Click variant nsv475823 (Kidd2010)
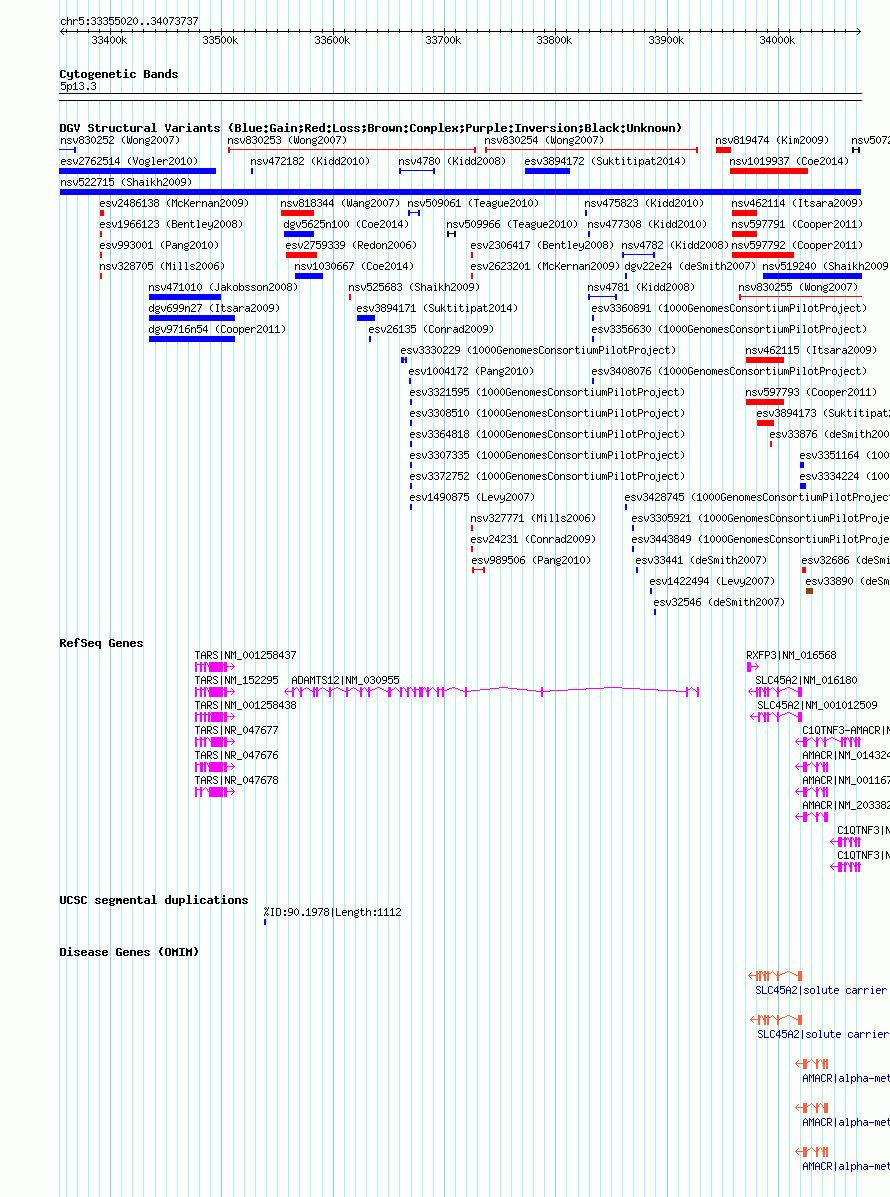890x1197 pixels. coord(643,203)
